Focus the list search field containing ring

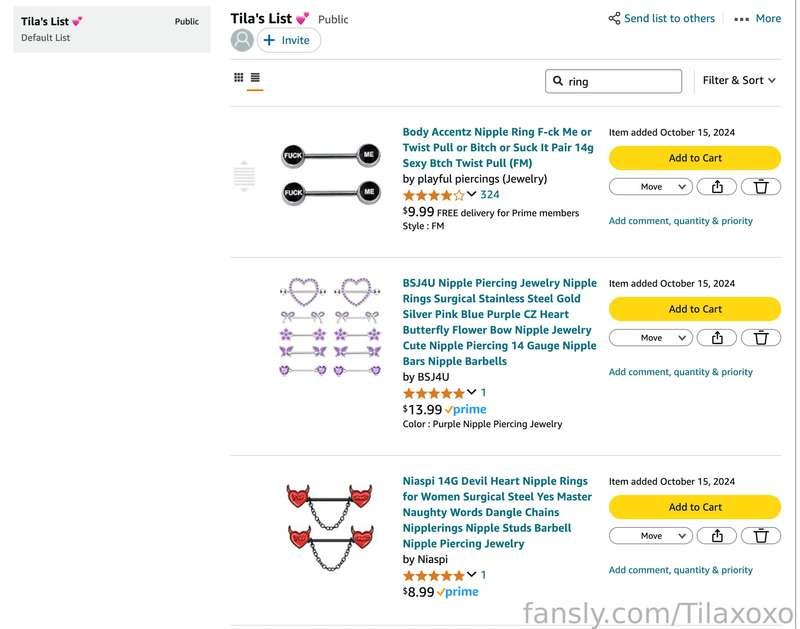click(613, 81)
